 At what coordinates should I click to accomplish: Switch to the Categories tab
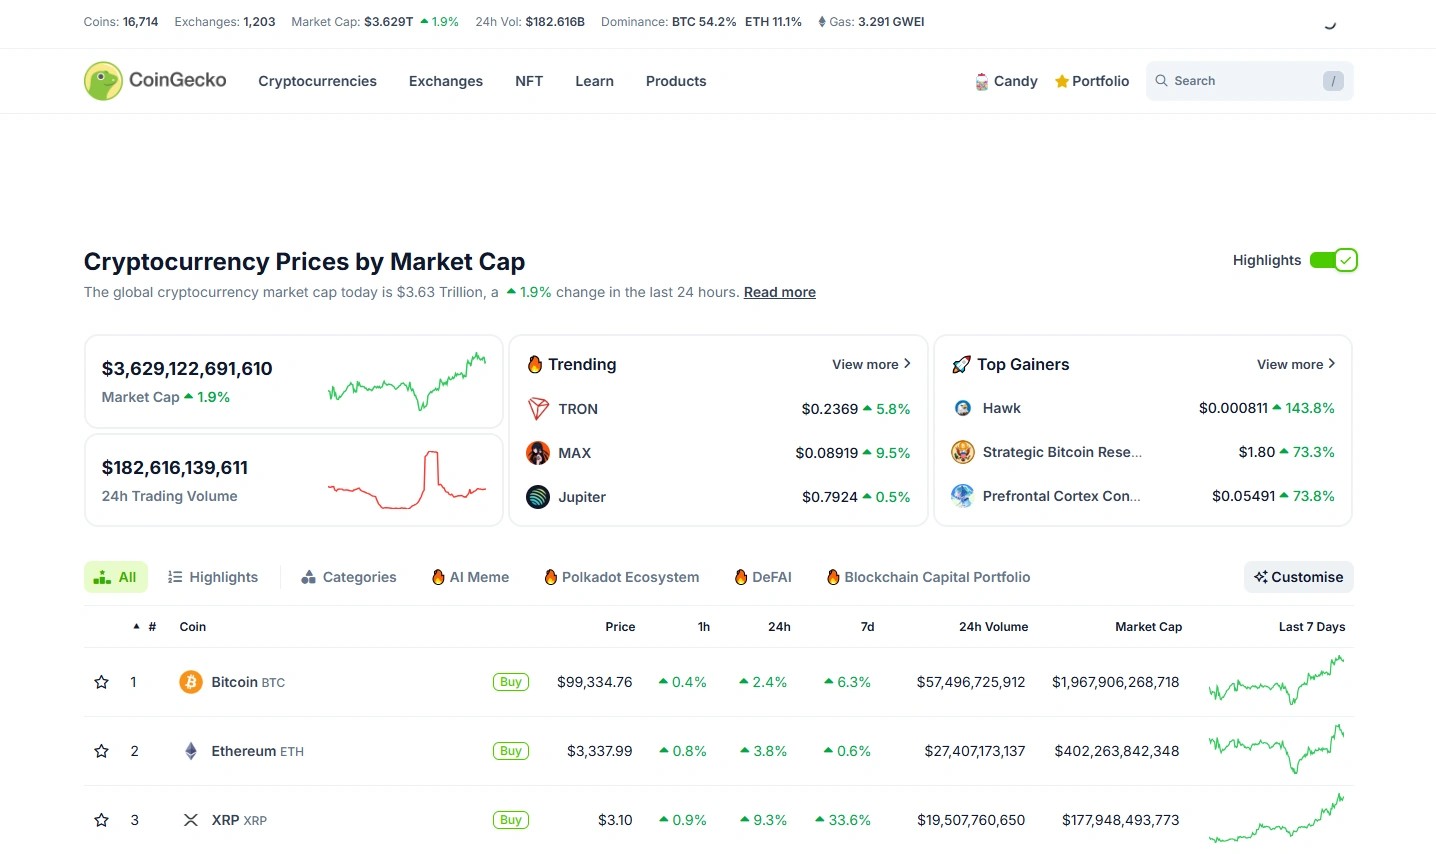click(x=349, y=577)
